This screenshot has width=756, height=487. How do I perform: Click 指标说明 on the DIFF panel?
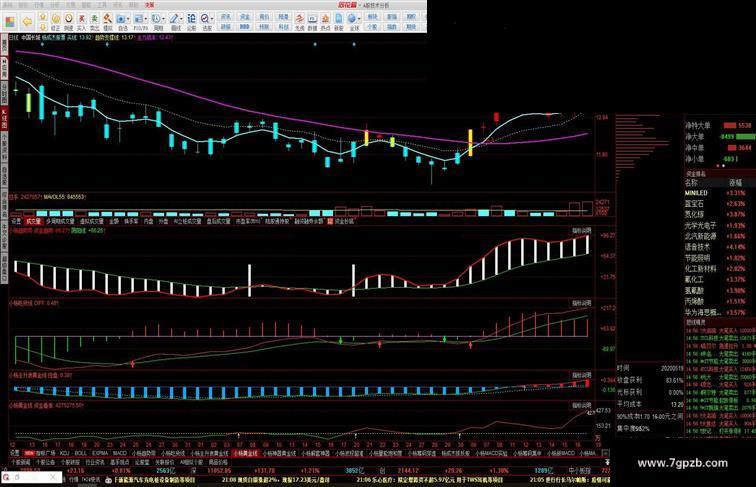tap(581, 303)
